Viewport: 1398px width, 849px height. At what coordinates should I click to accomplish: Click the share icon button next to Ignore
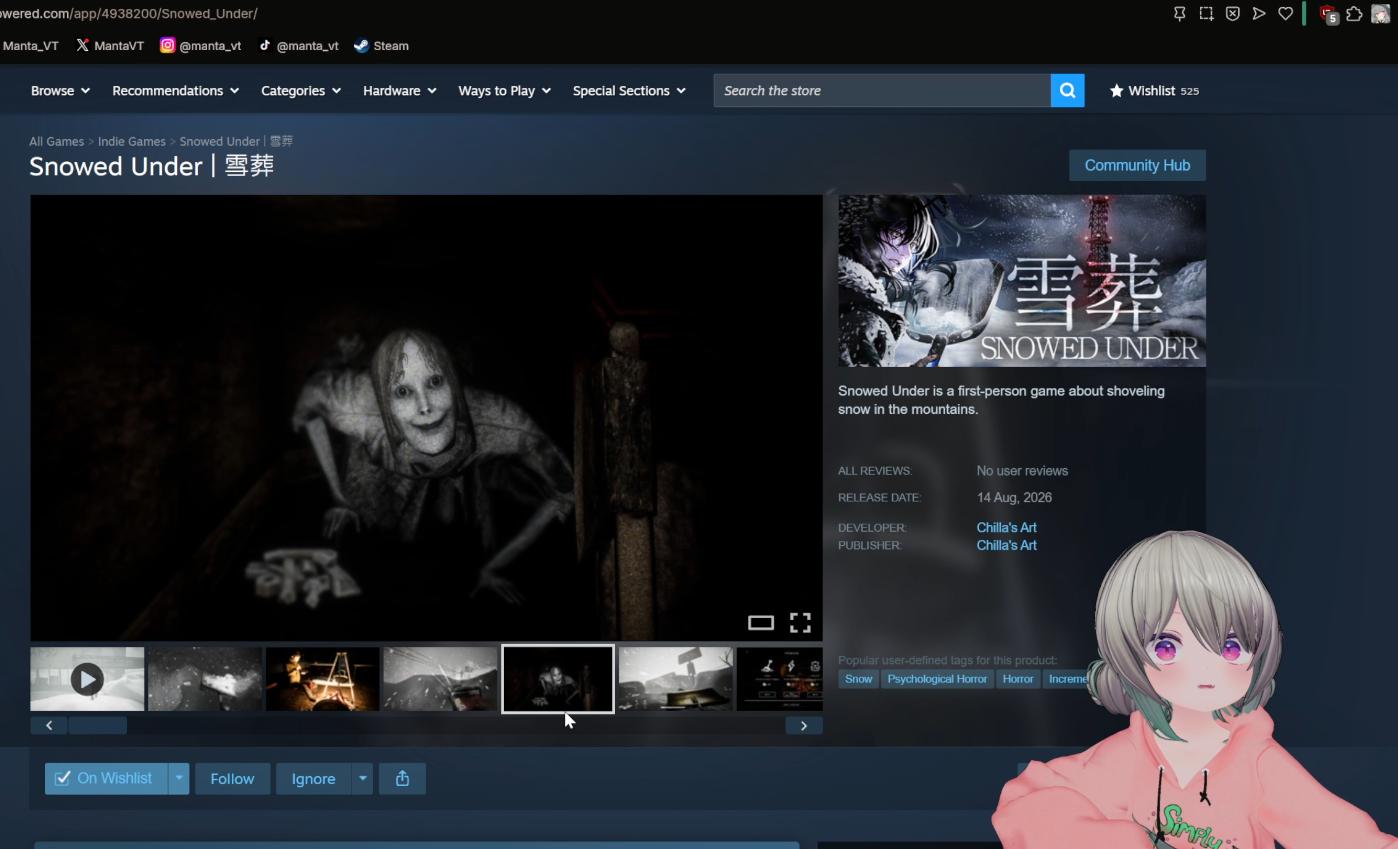pos(402,779)
